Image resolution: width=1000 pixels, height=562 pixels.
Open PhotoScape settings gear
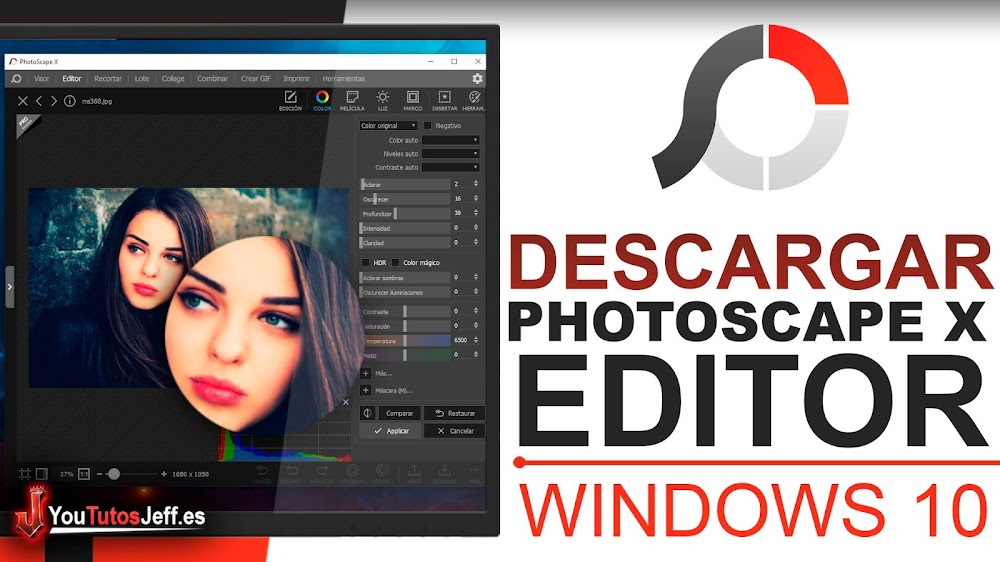(477, 78)
